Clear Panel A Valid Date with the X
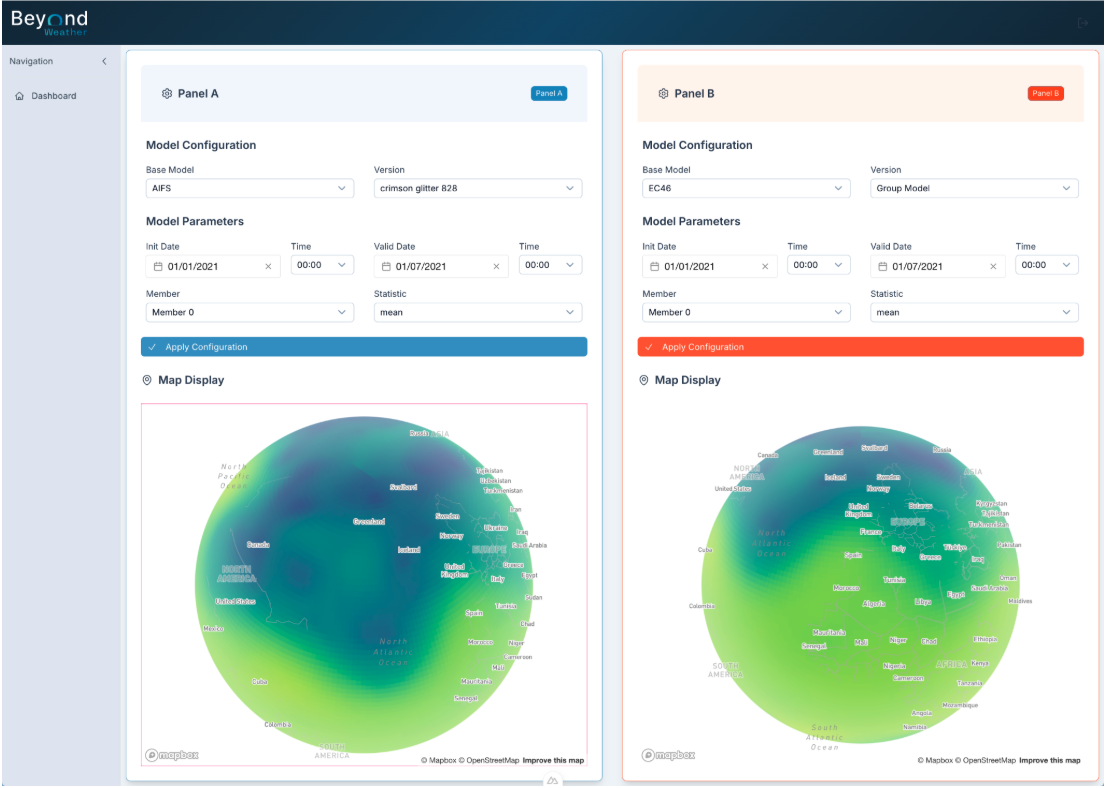This screenshot has height=788, width=1106. (x=497, y=267)
